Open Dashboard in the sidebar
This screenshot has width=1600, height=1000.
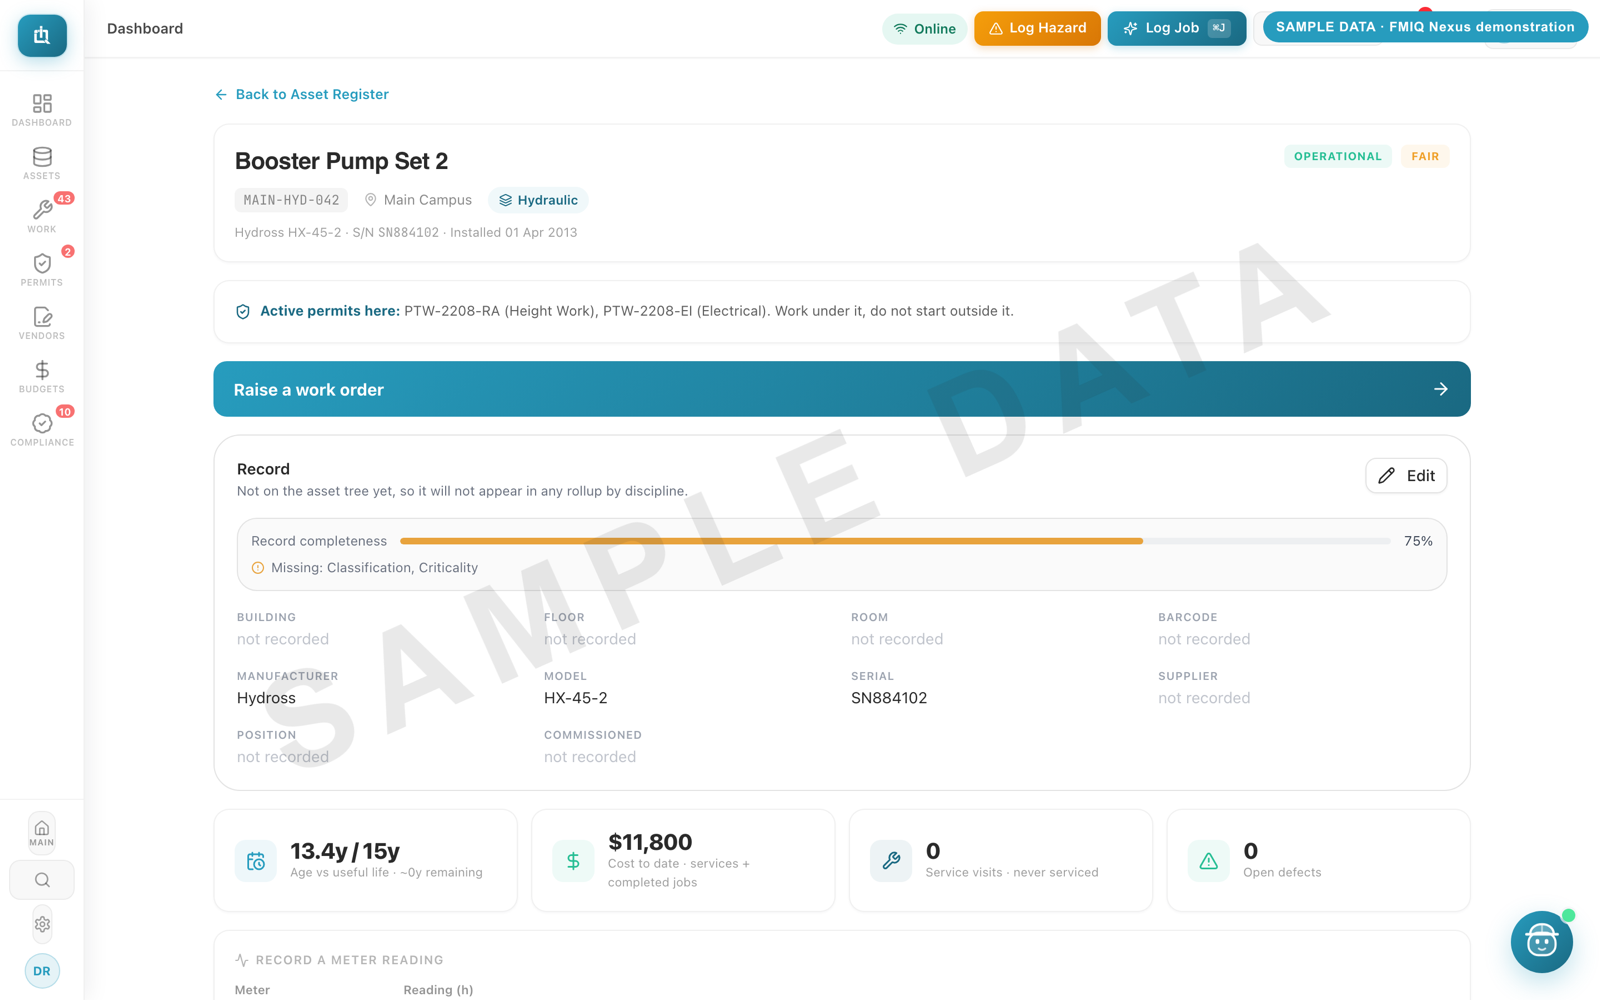(42, 110)
